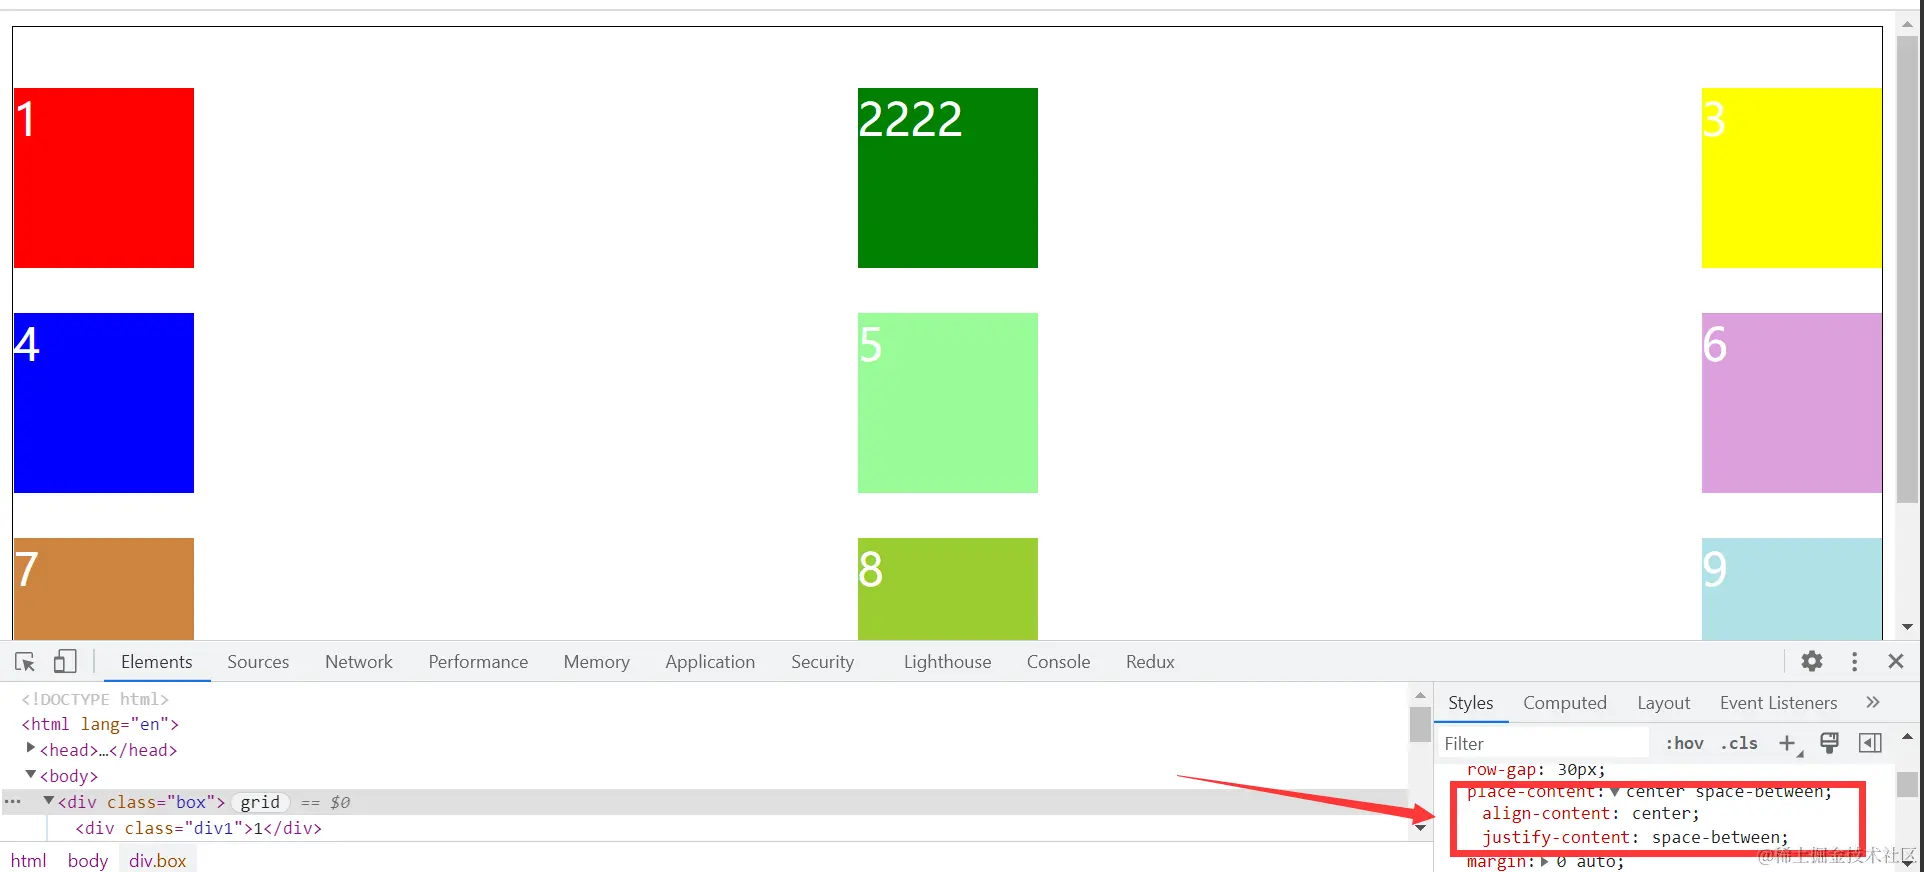1924x872 pixels.
Task: Edit the align-content center value
Action: click(1660, 814)
